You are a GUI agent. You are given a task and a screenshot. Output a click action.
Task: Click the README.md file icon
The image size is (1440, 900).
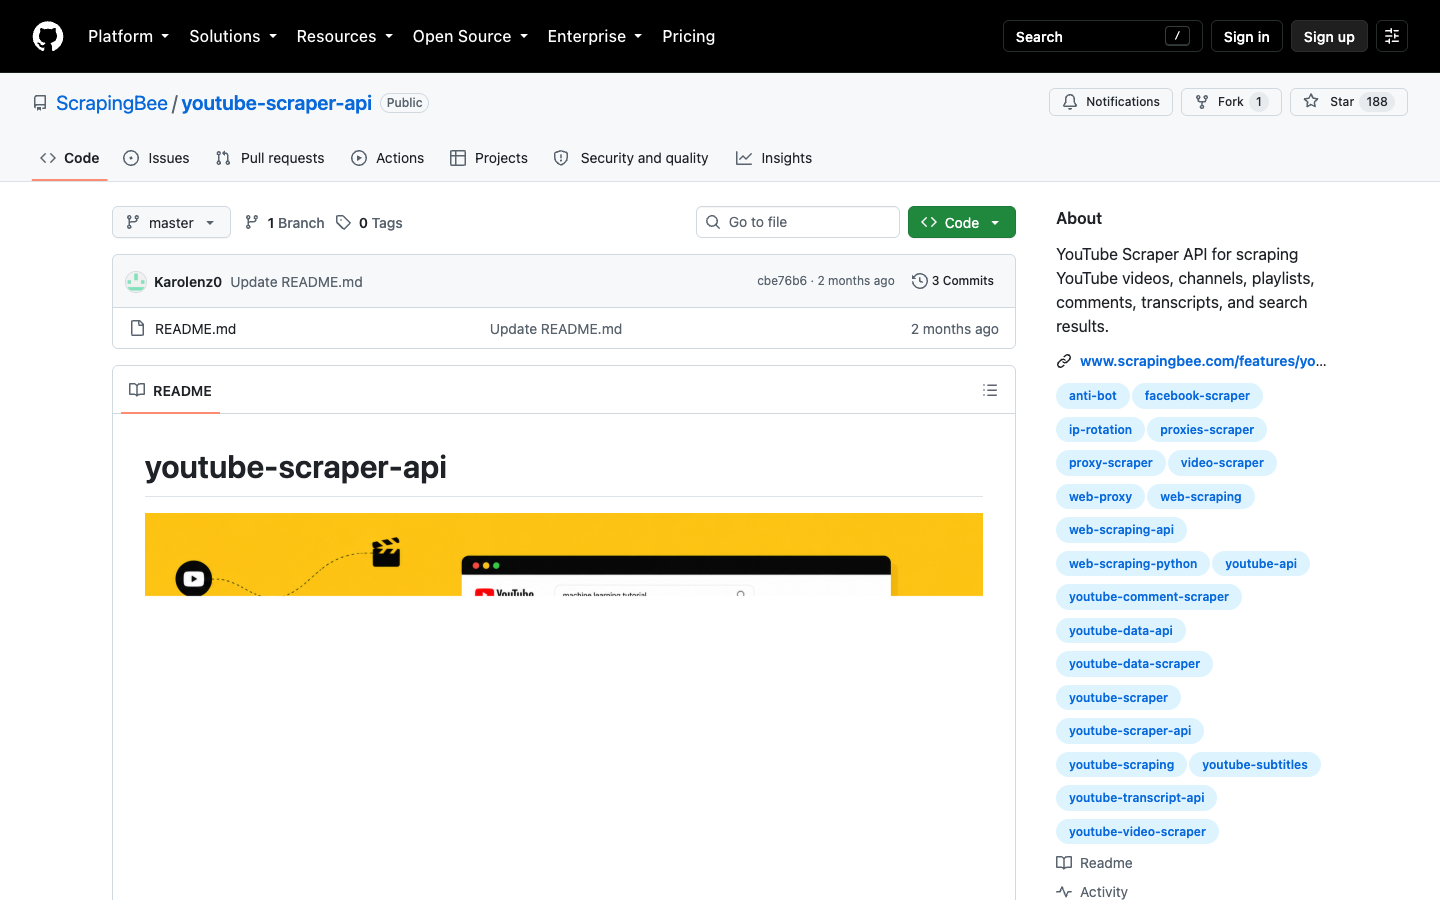138,328
